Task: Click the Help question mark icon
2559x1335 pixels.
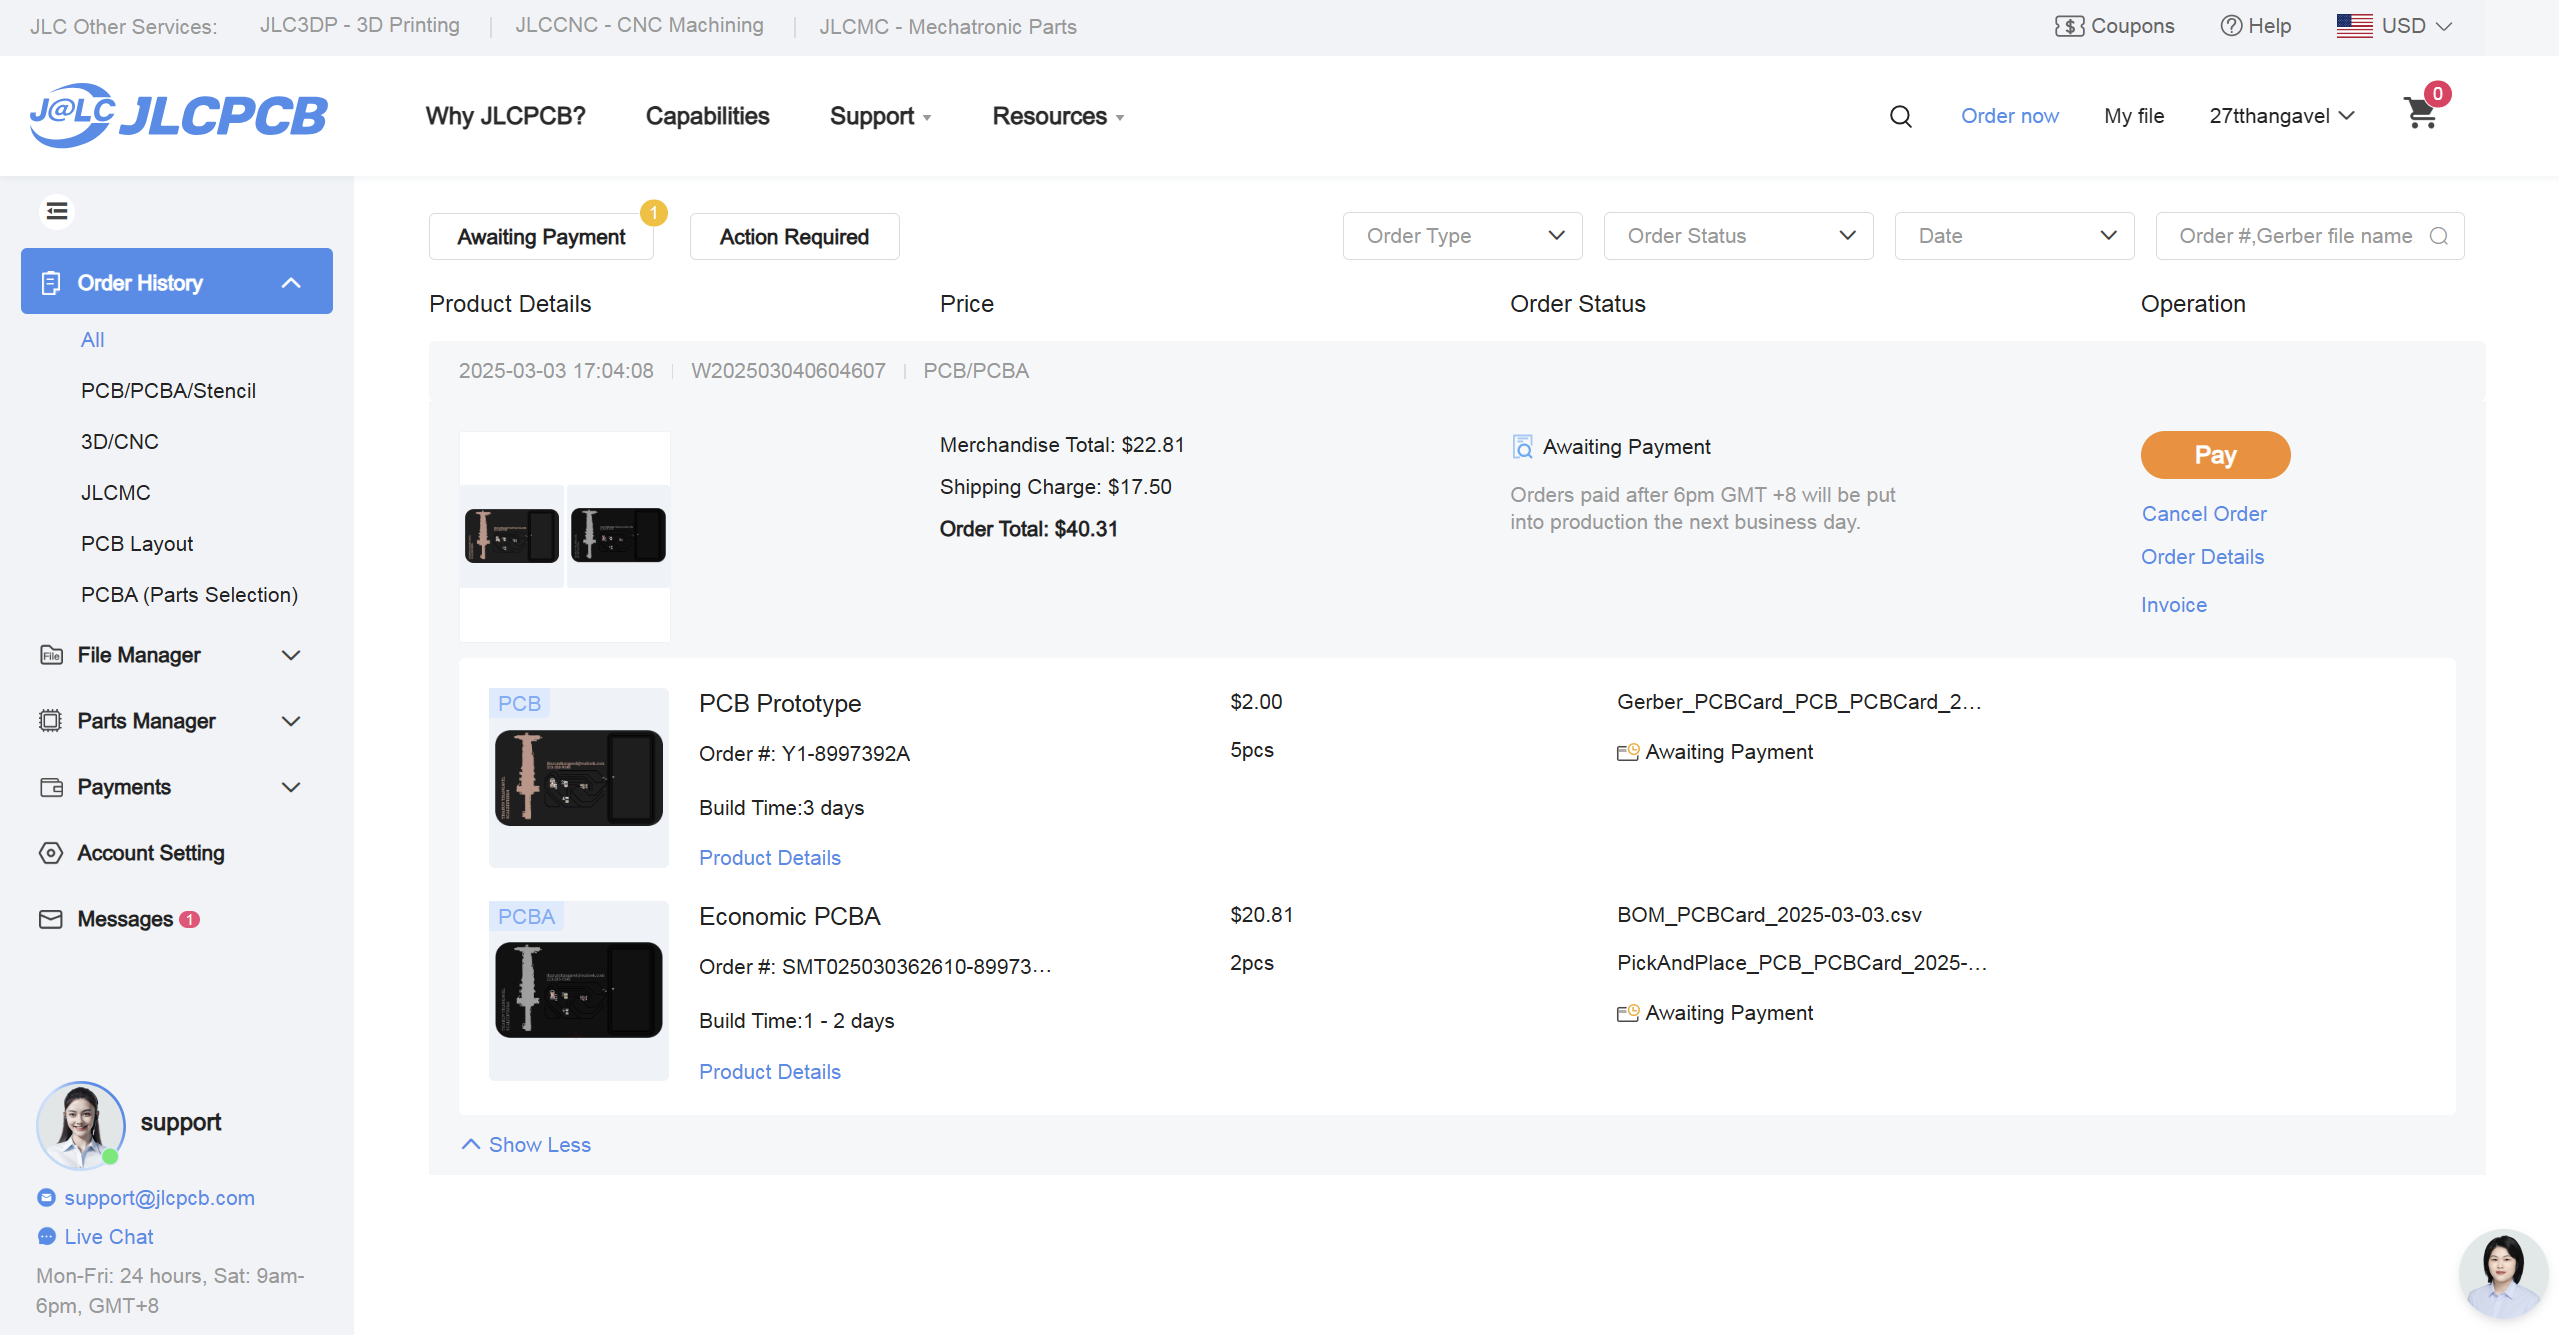Action: click(2230, 26)
